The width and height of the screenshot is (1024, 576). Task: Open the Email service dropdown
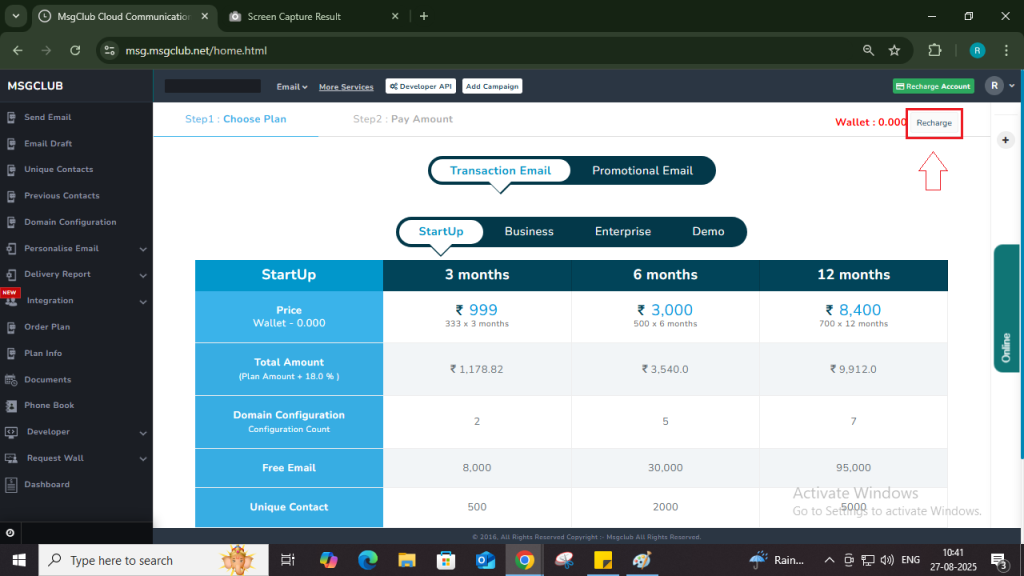pos(291,86)
